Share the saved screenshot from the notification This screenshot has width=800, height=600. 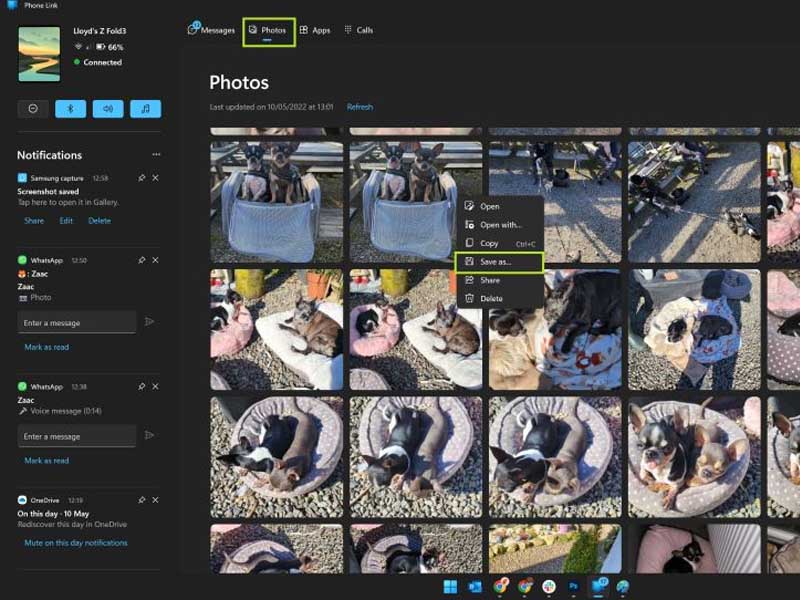[34, 220]
